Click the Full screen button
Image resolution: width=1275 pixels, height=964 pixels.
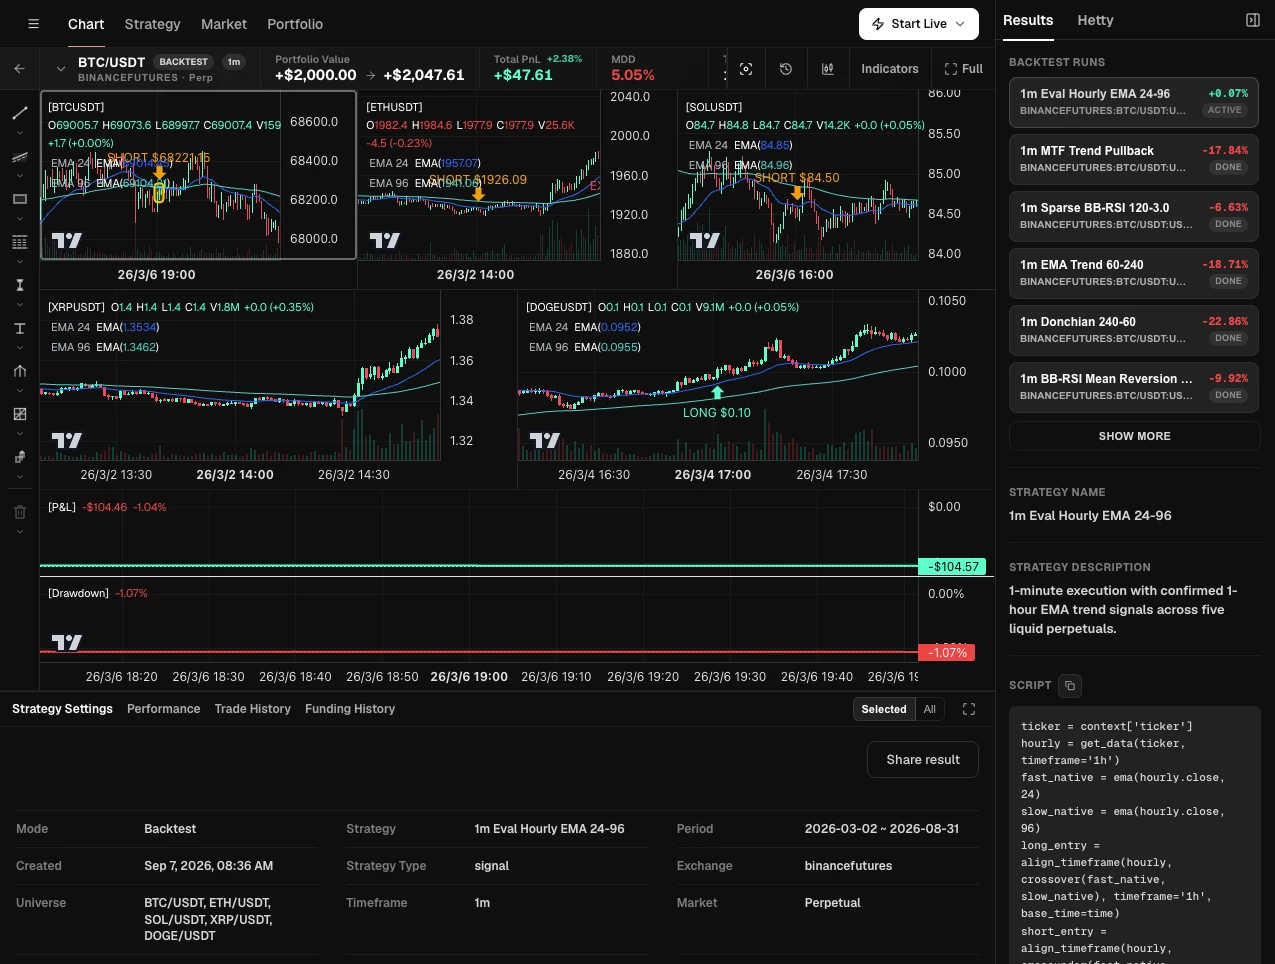click(x=964, y=69)
